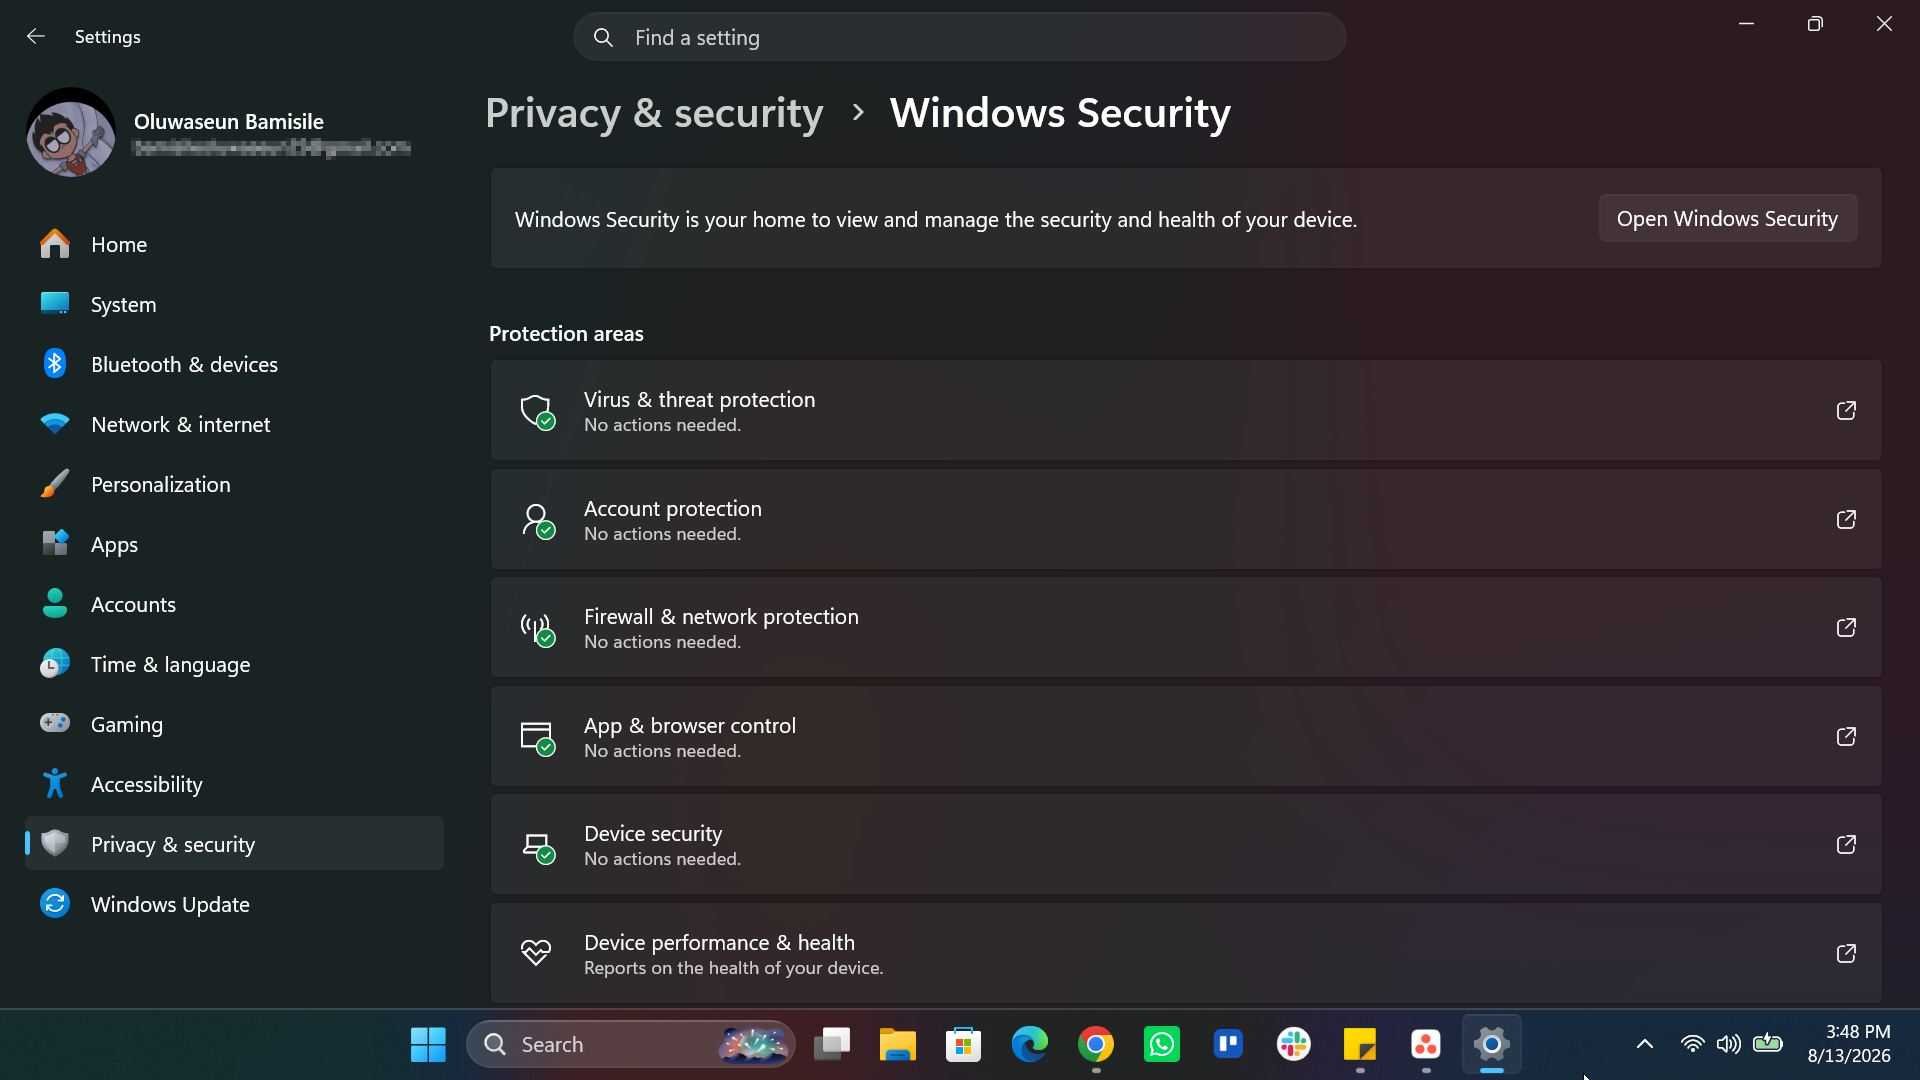Launch Microsoft Edge from taskbar
Screen dimensions: 1920x1080
pyautogui.click(x=1029, y=1044)
